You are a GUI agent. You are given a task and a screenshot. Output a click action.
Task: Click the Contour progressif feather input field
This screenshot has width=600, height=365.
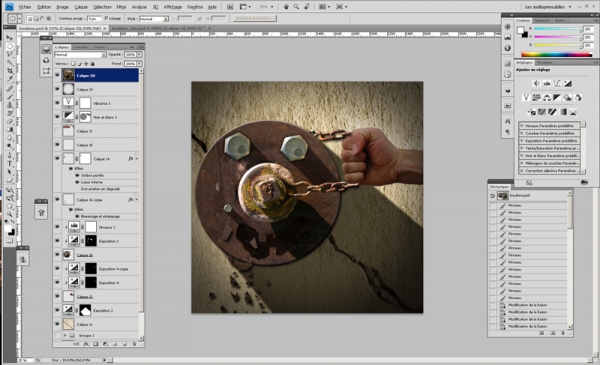pyautogui.click(x=94, y=18)
